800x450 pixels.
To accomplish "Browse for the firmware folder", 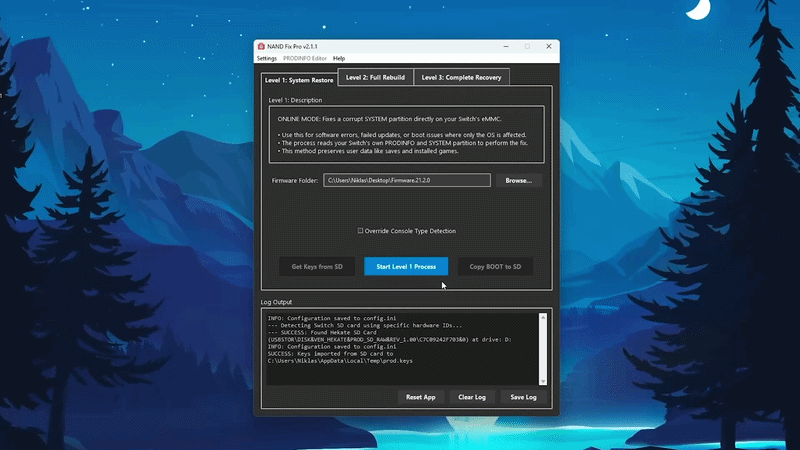I will tap(518, 180).
